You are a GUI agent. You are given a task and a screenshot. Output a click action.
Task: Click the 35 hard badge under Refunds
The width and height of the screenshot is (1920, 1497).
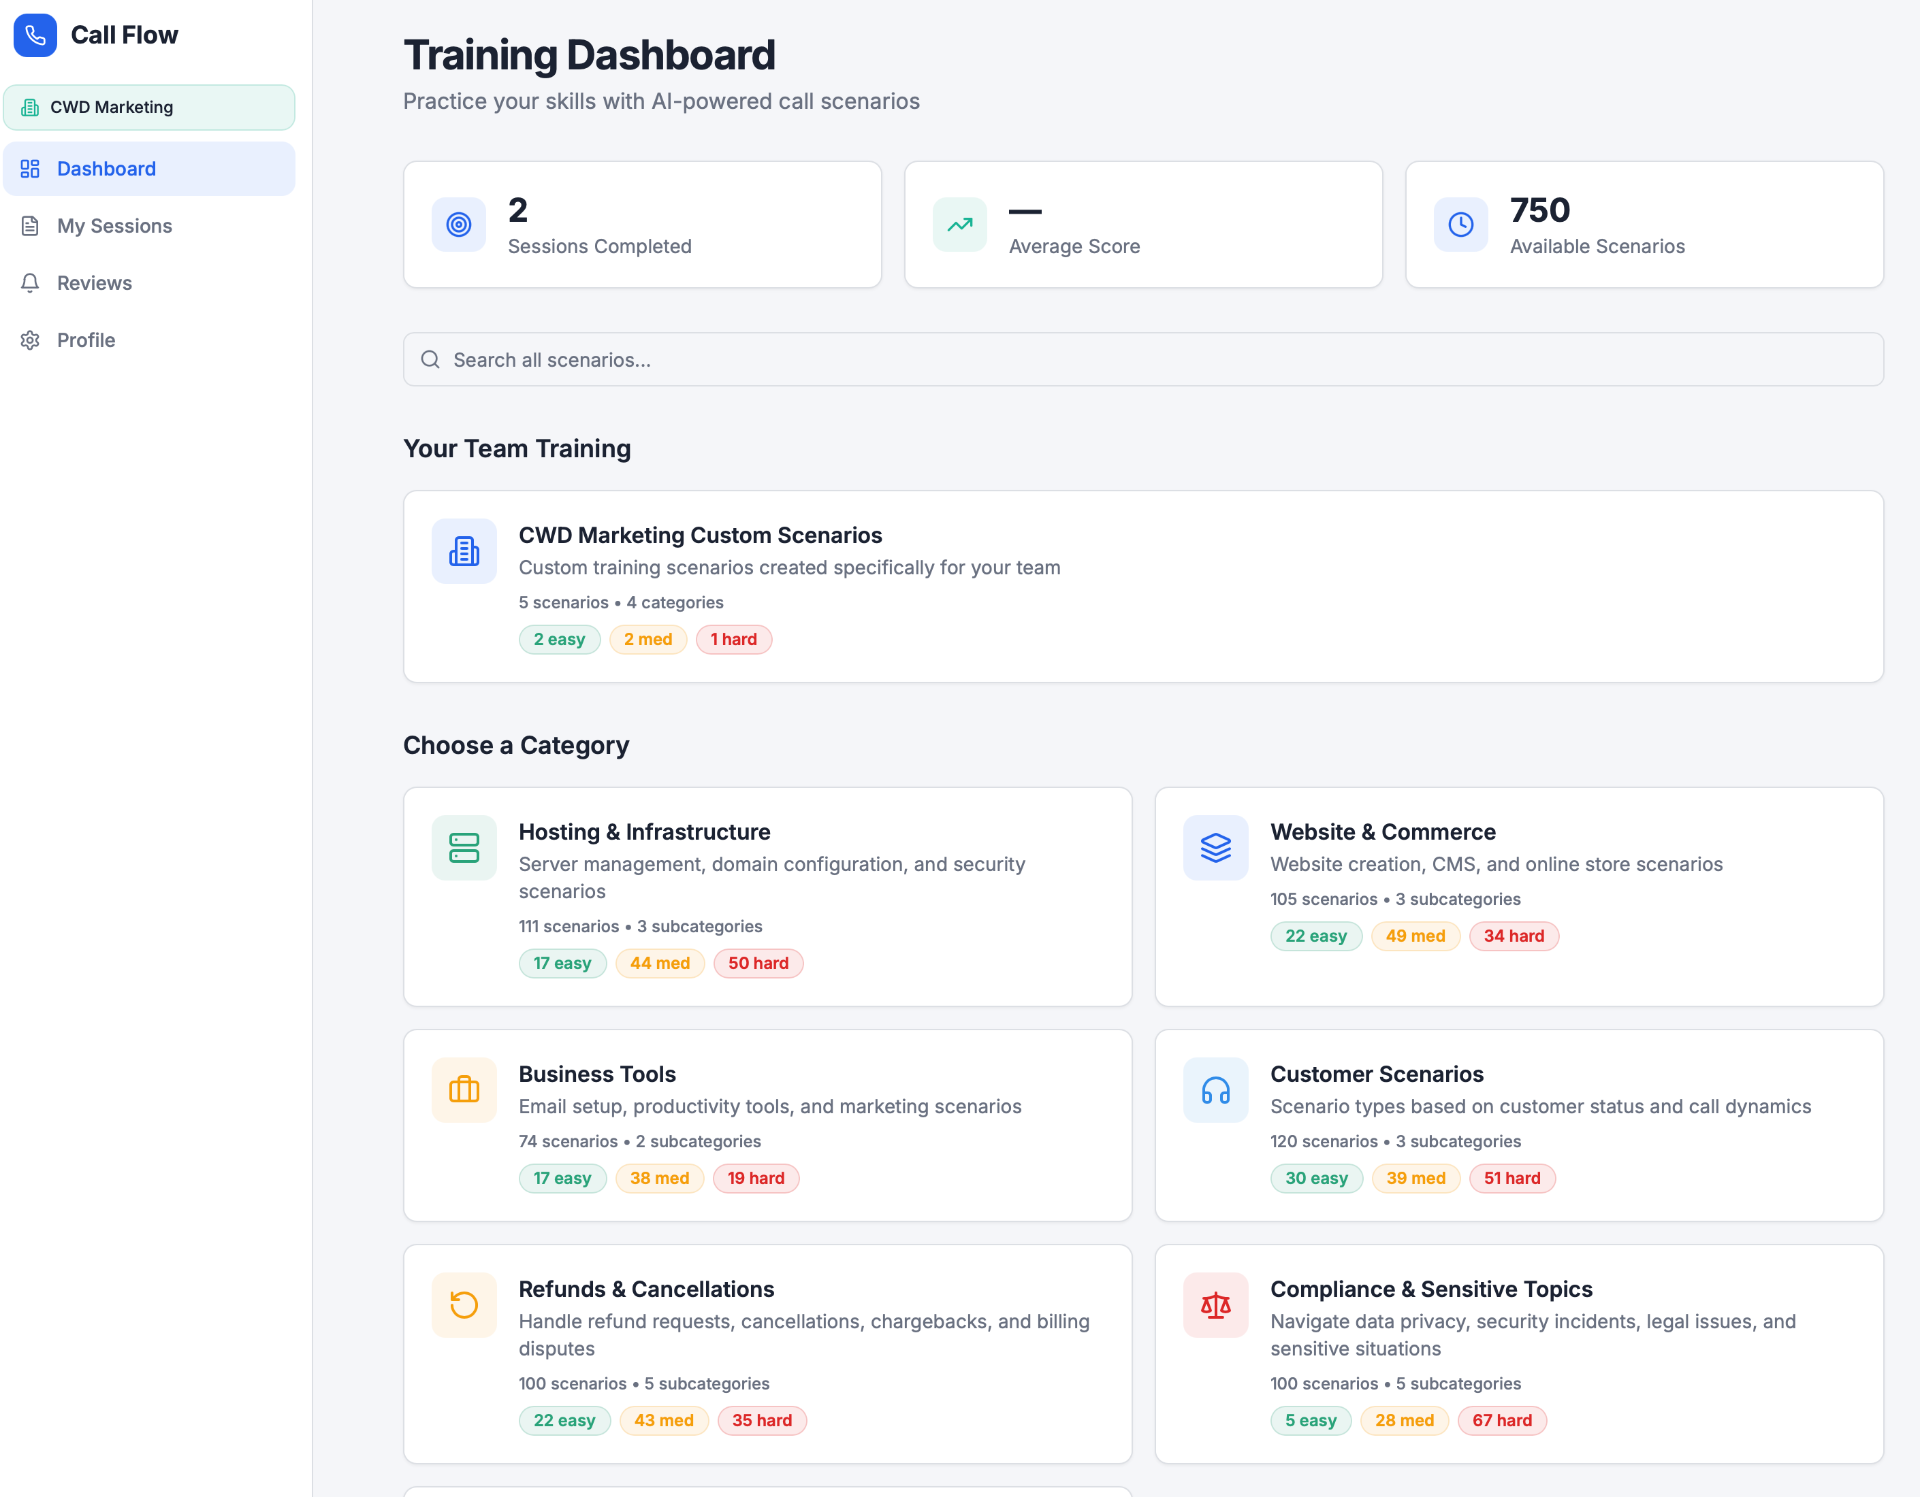[762, 1421]
